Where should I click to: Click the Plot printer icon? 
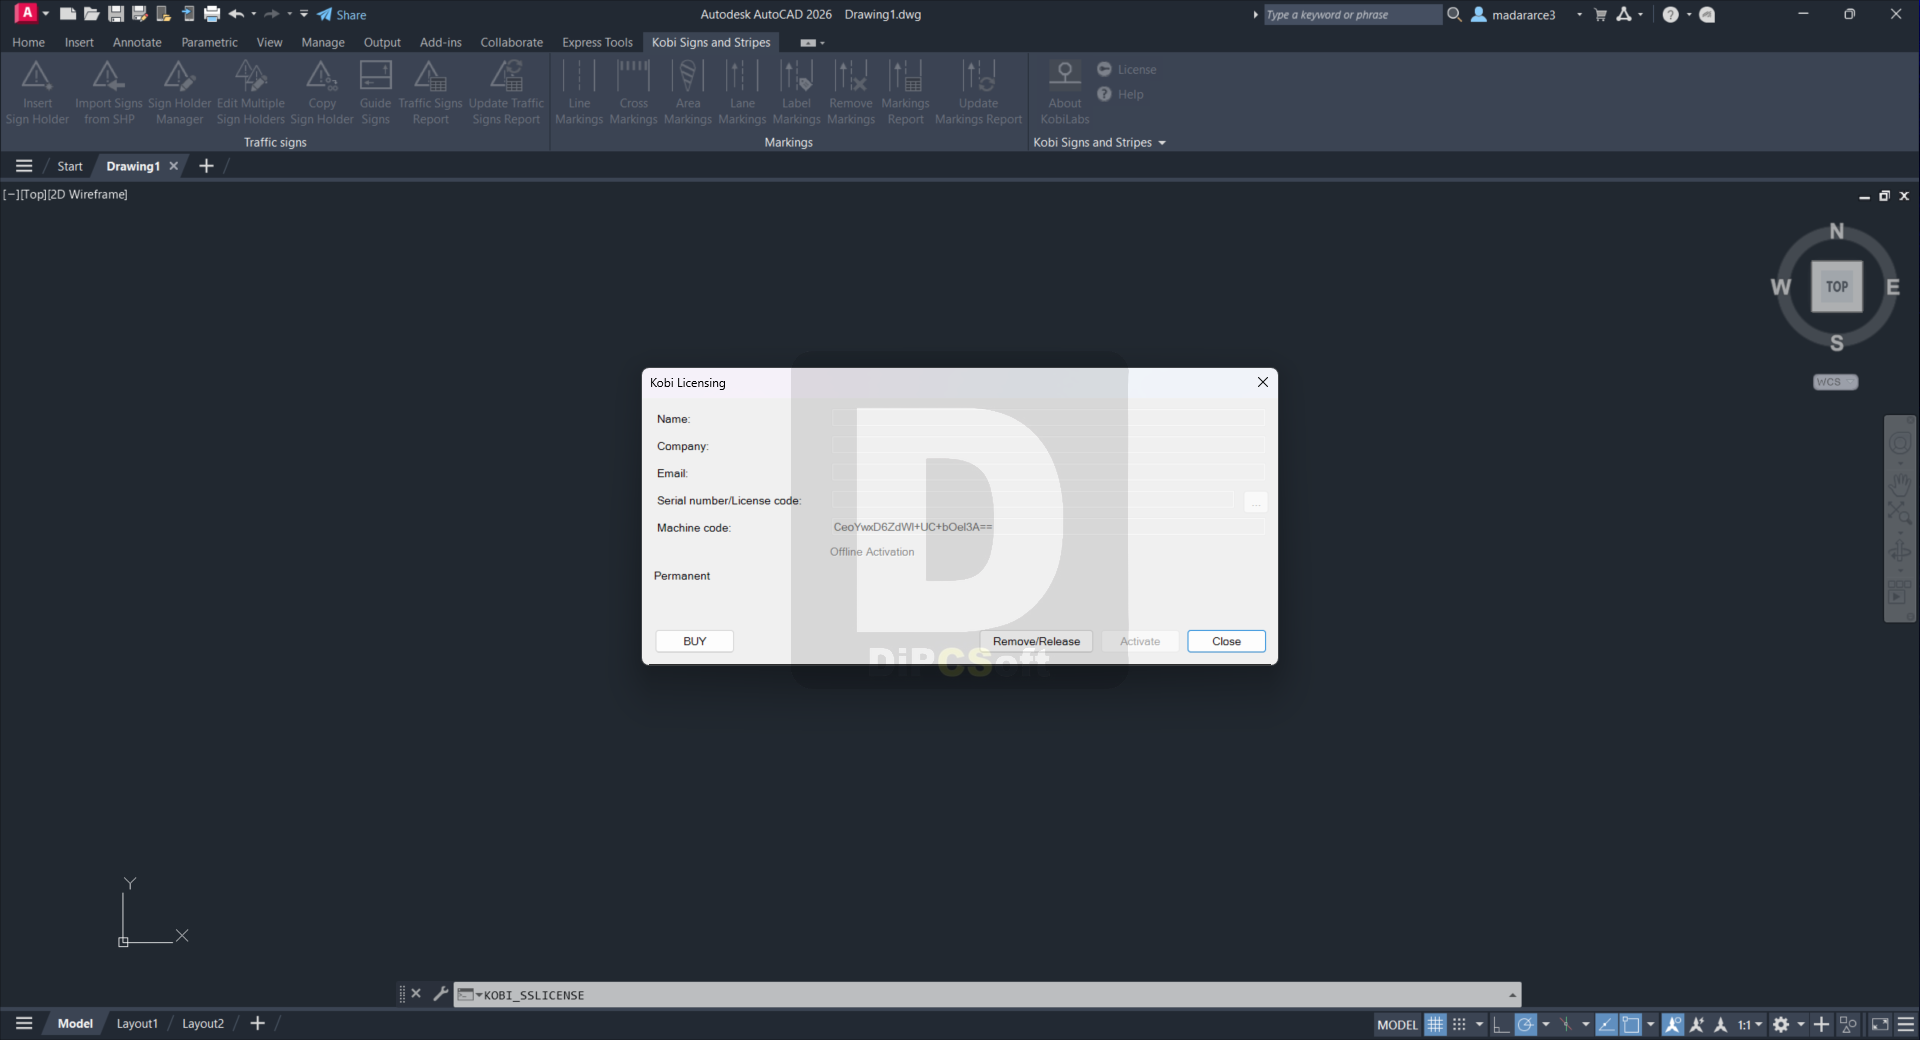point(212,14)
